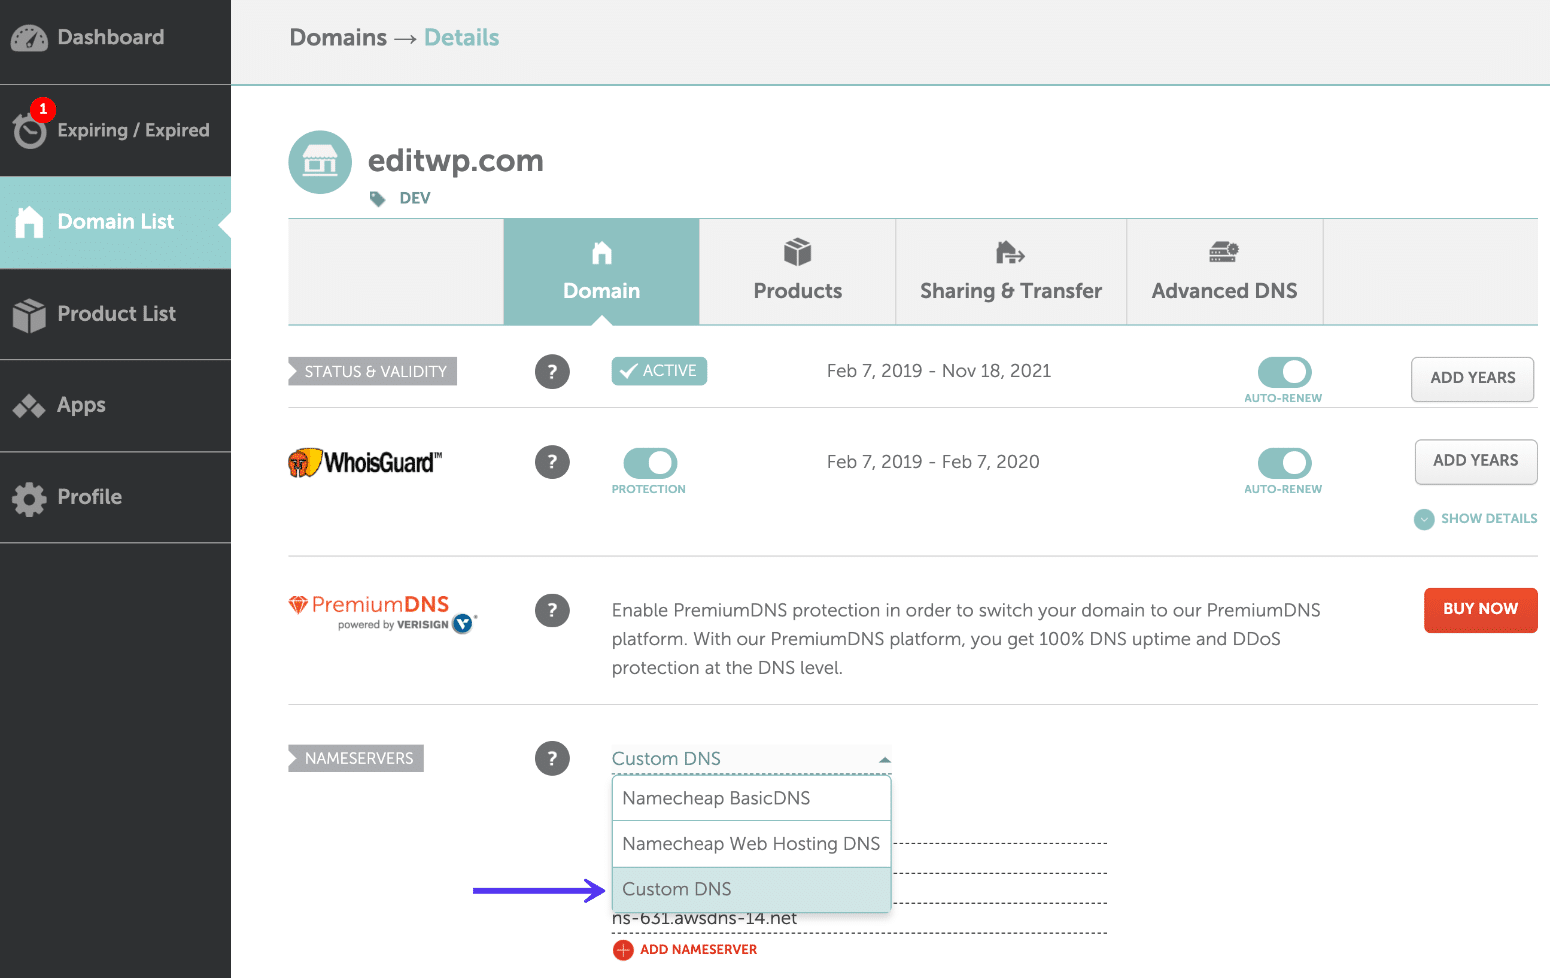The height and width of the screenshot is (978, 1550).
Task: Open Profile settings gear icon
Action: (29, 497)
